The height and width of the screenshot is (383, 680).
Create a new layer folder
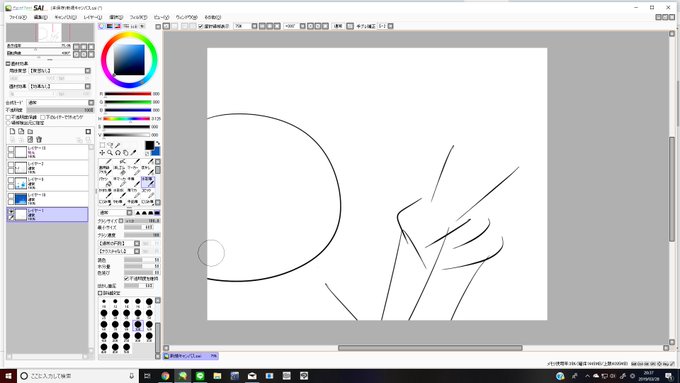point(30,131)
